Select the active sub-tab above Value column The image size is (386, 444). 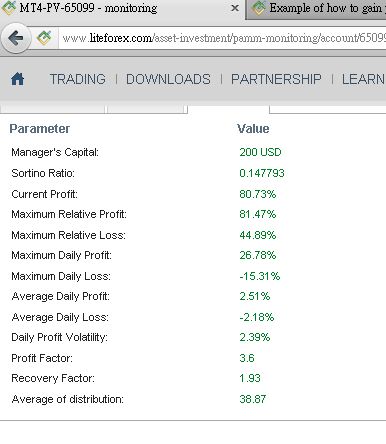pyautogui.click(x=229, y=109)
